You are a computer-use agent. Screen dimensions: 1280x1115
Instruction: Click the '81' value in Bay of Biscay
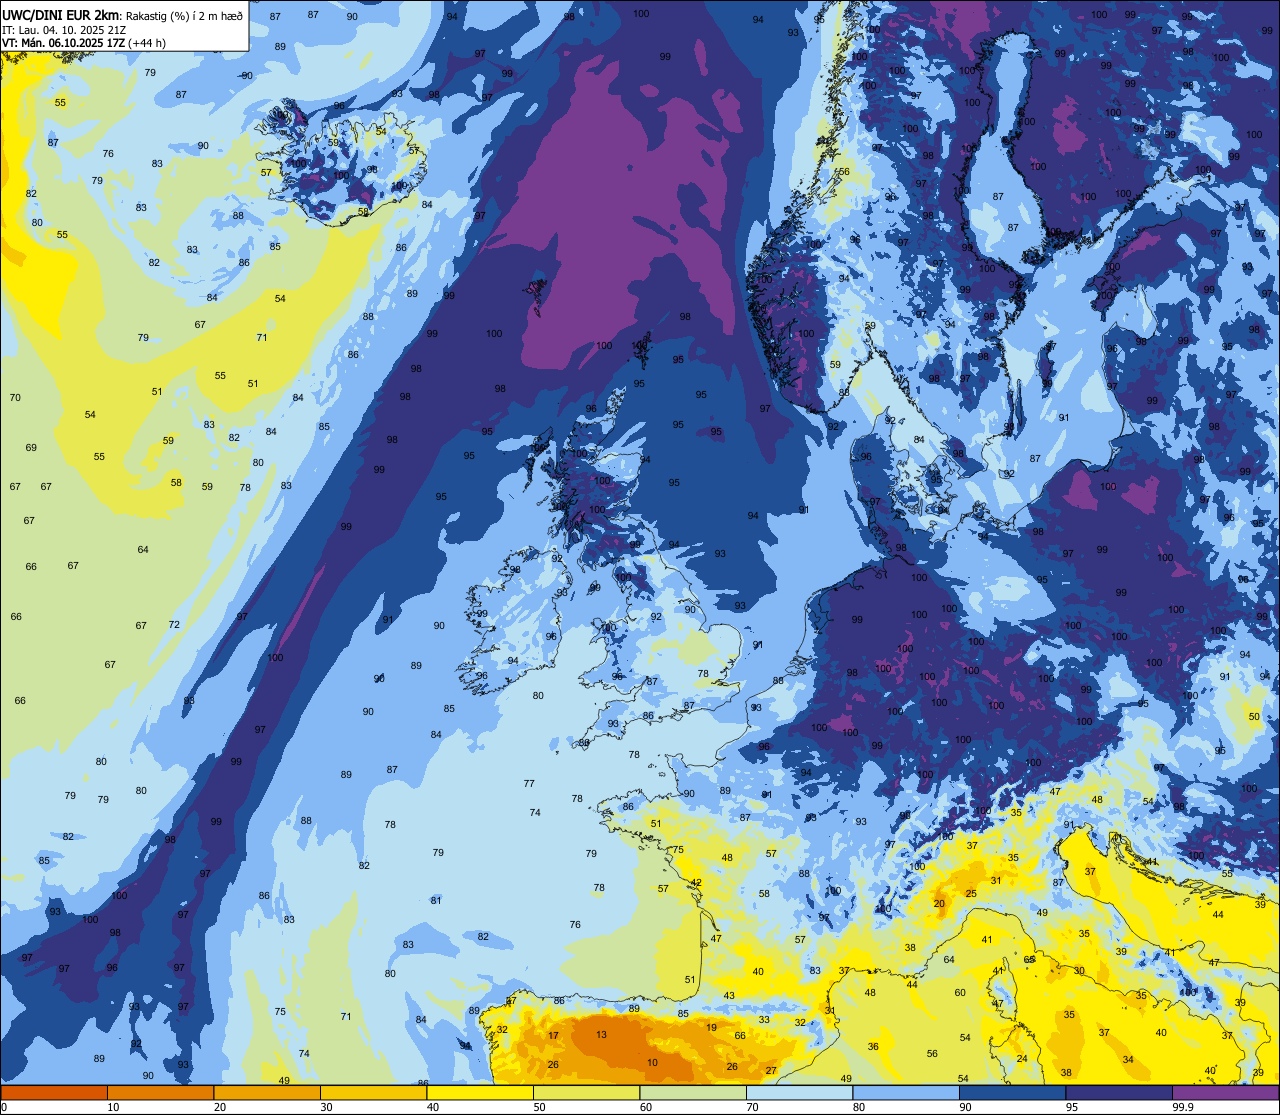[x=436, y=901]
